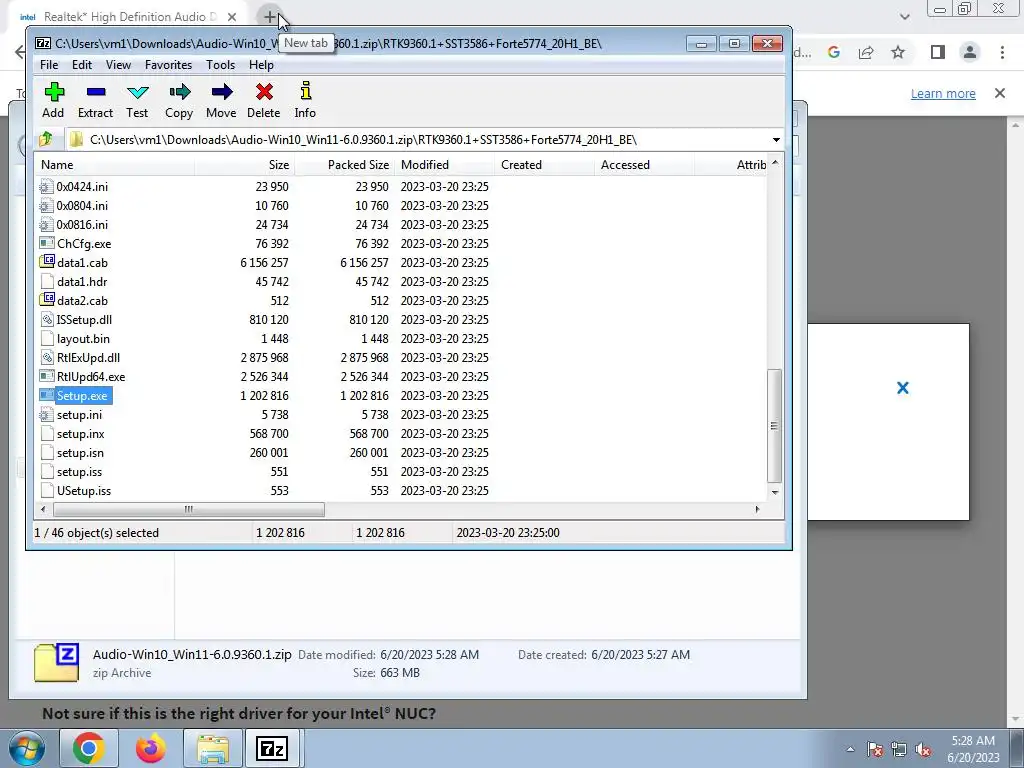Open Chrome from the taskbar
Viewport: 1024px width, 768px height.
(89, 748)
